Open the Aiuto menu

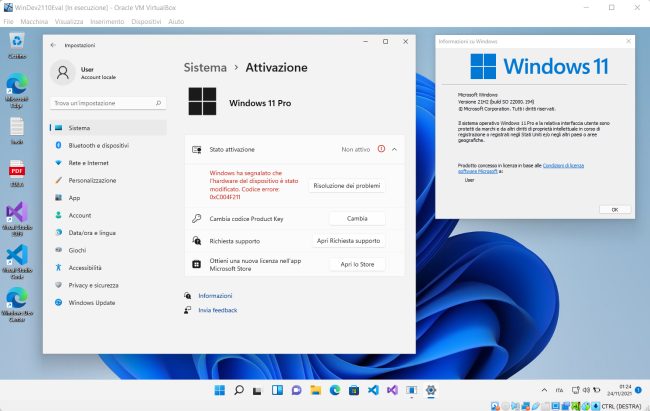(x=176, y=22)
